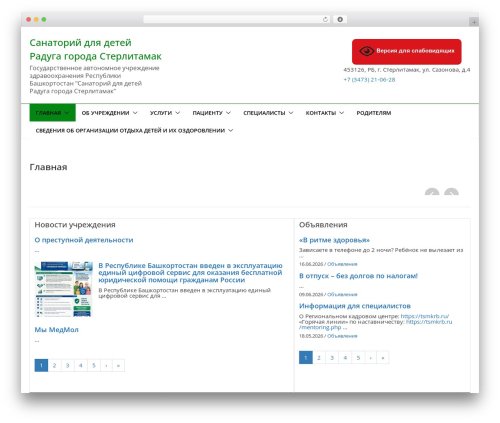
Task: Click the legal aid article thumbnail image
Action: (64, 289)
